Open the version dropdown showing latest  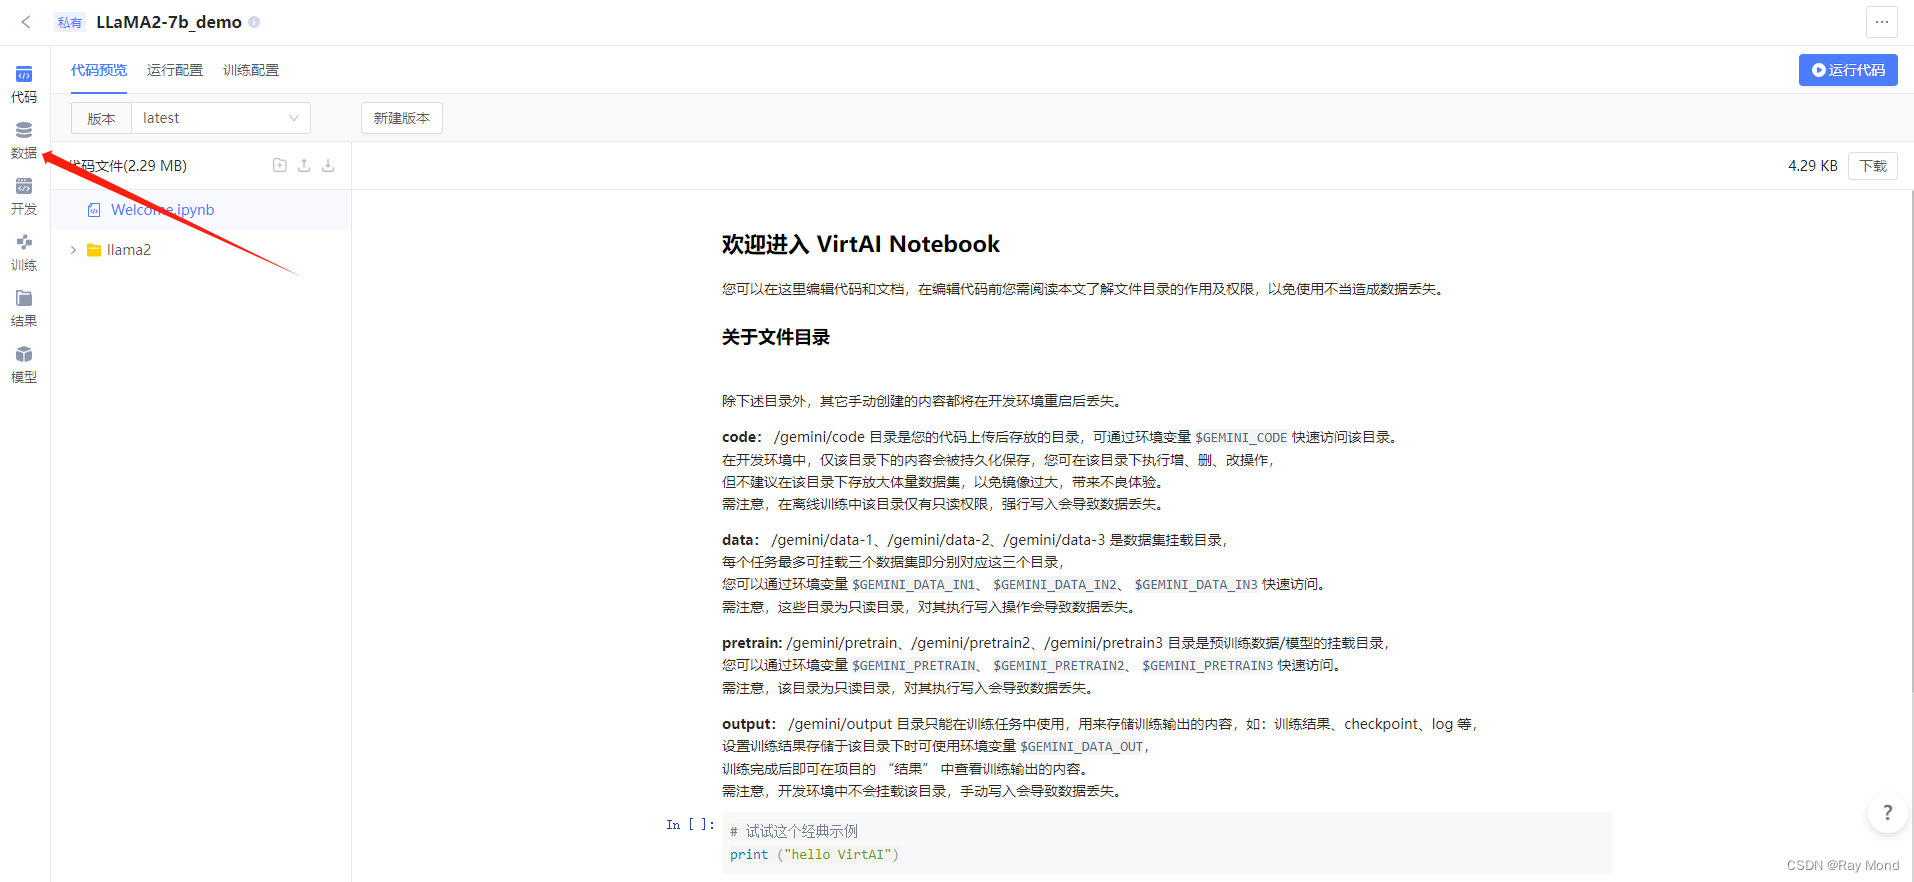click(220, 118)
